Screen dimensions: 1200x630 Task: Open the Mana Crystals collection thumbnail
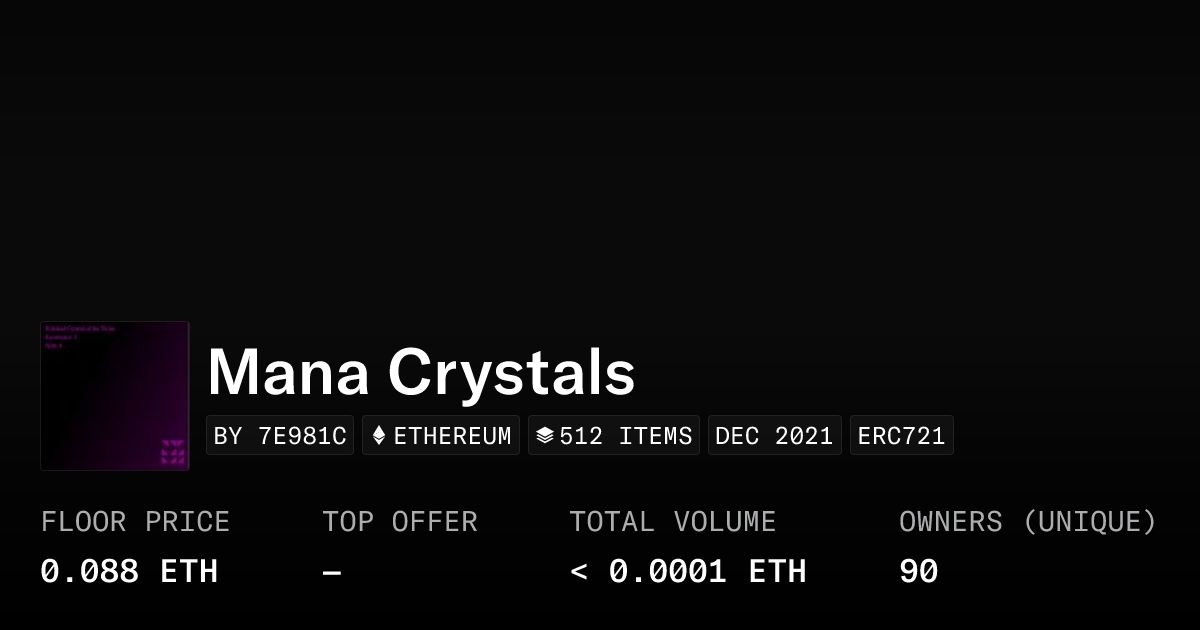pyautogui.click(x=115, y=396)
